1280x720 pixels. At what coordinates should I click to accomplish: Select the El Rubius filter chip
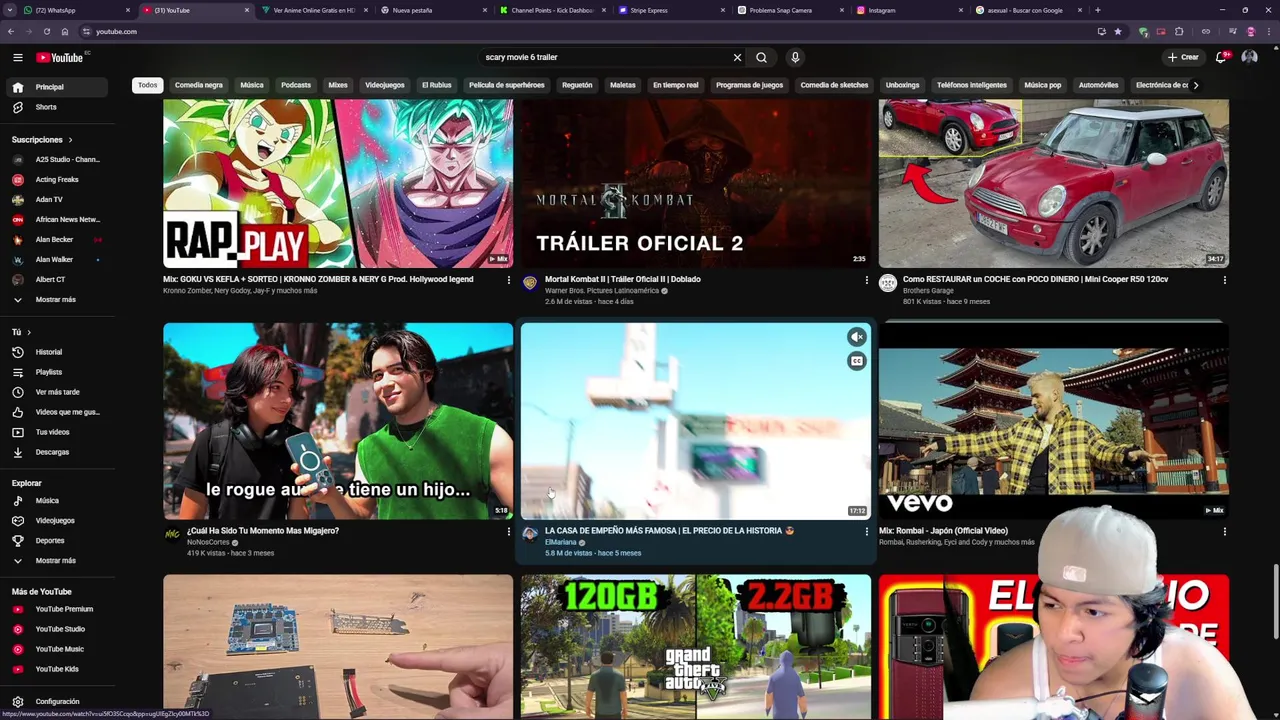pyautogui.click(x=437, y=85)
